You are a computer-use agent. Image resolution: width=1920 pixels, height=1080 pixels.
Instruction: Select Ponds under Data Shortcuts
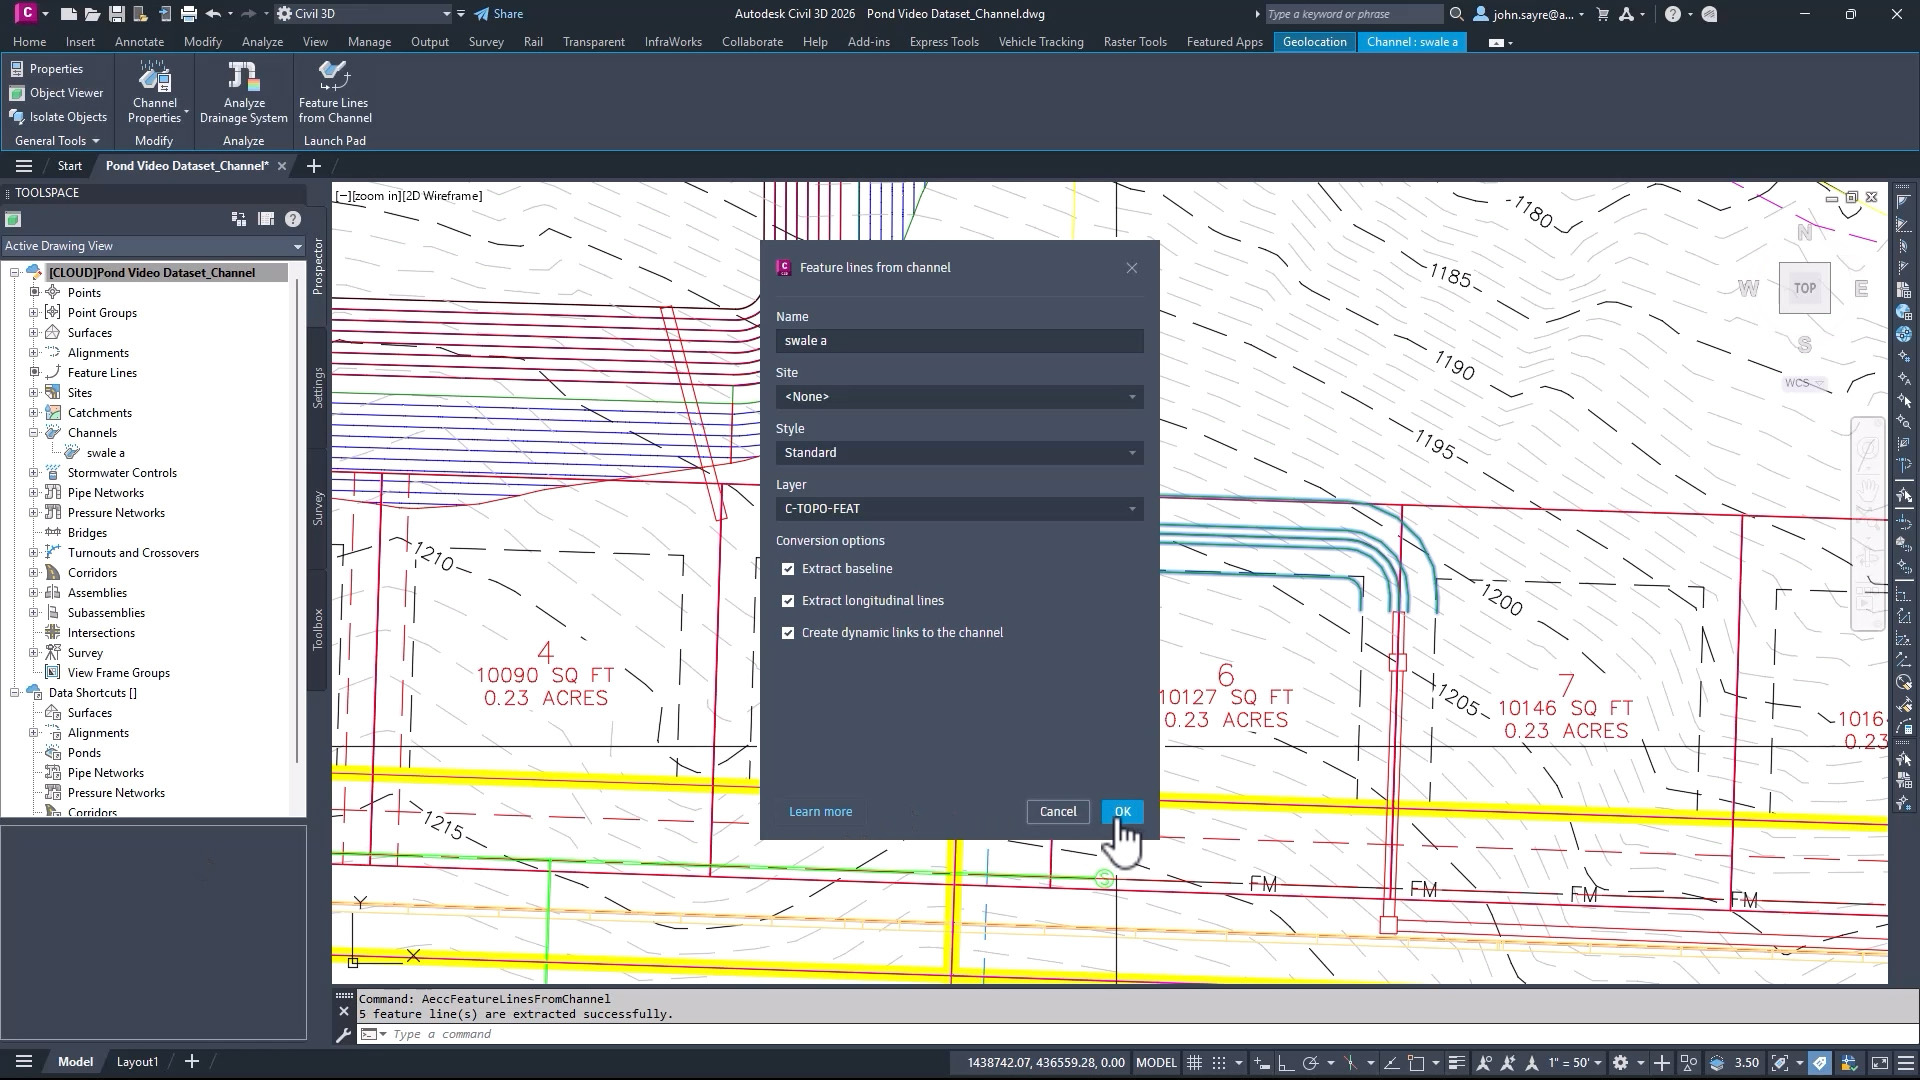coord(84,753)
